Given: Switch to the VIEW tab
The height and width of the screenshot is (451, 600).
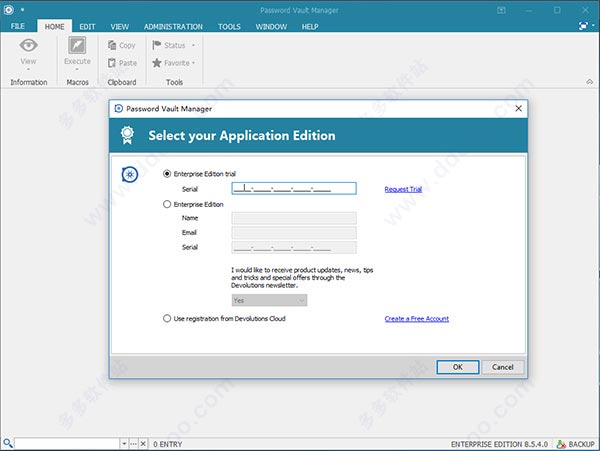Looking at the screenshot, I should click(x=119, y=26).
